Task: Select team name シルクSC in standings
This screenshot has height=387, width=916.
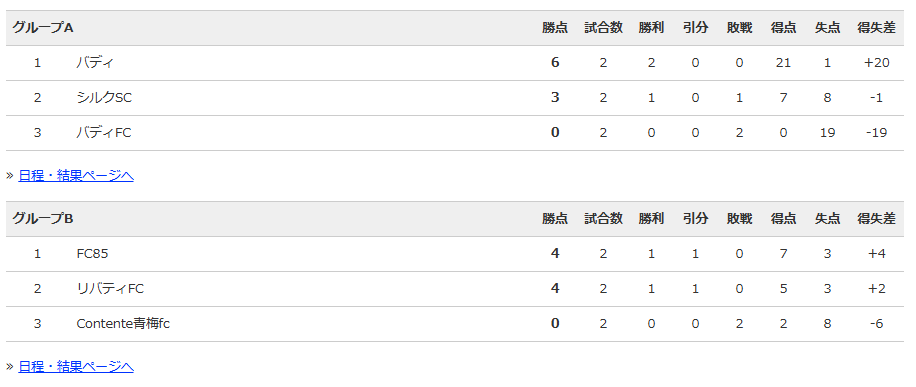Action: coord(104,98)
